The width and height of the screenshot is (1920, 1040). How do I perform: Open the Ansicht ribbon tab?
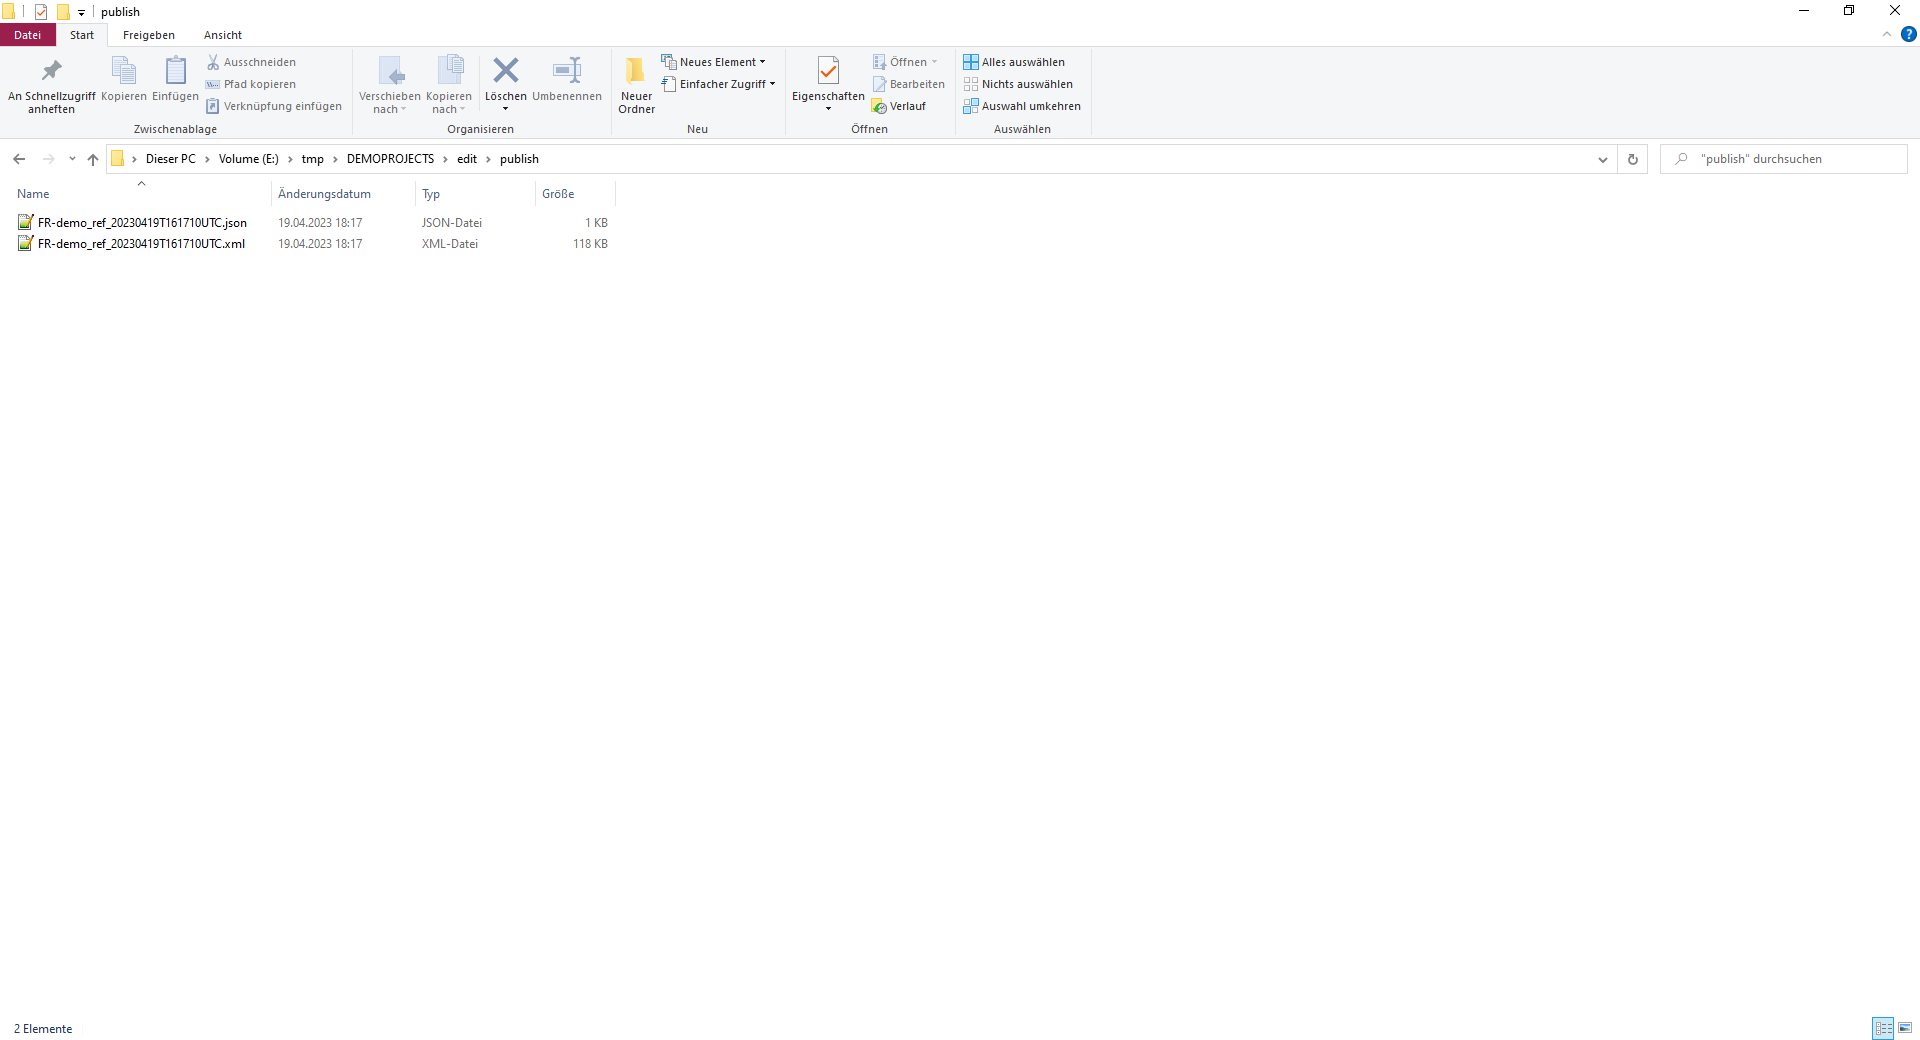pos(223,35)
